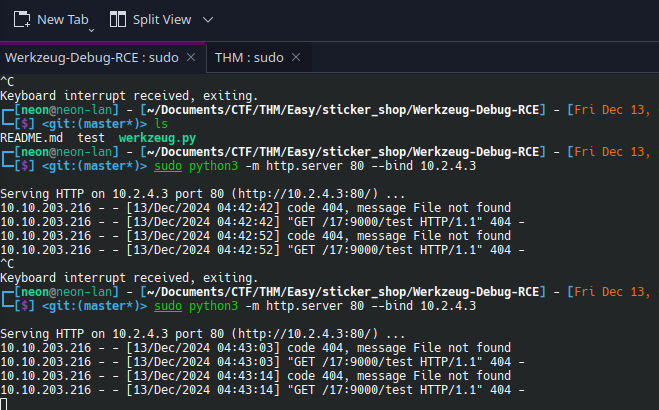Click README.md in the ls output
This screenshot has width=659, height=410.
(32, 138)
